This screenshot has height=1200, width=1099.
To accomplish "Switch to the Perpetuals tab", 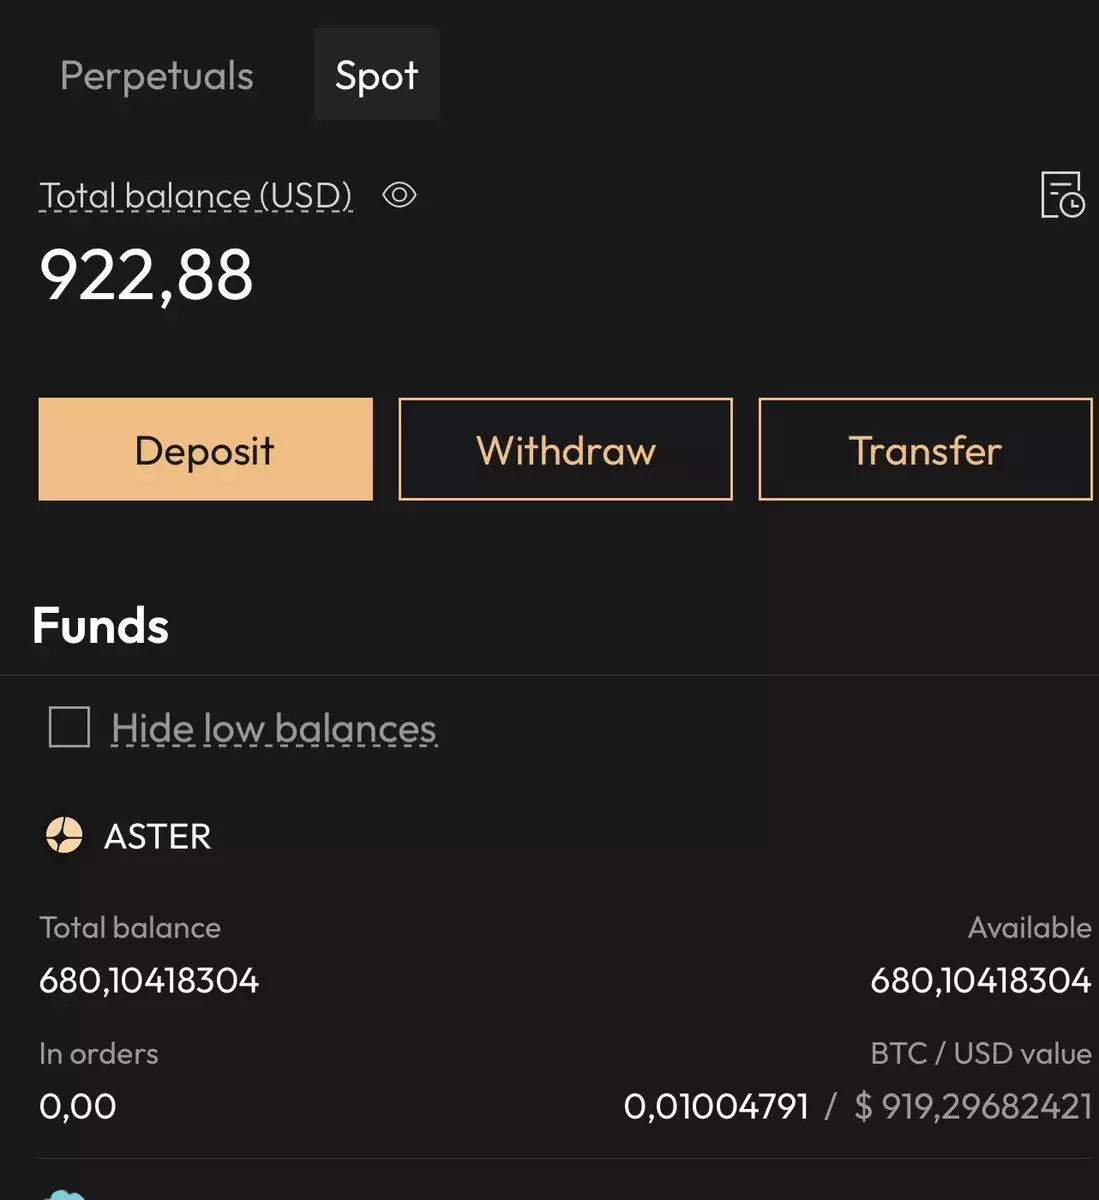I will 157,76.
